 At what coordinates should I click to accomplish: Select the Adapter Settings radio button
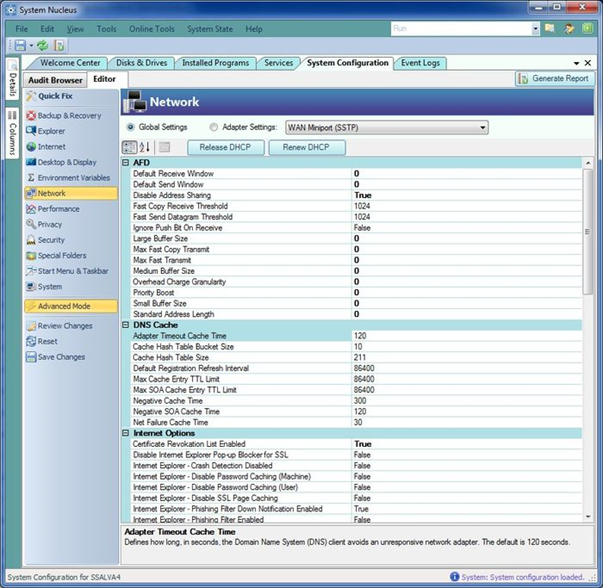point(214,127)
